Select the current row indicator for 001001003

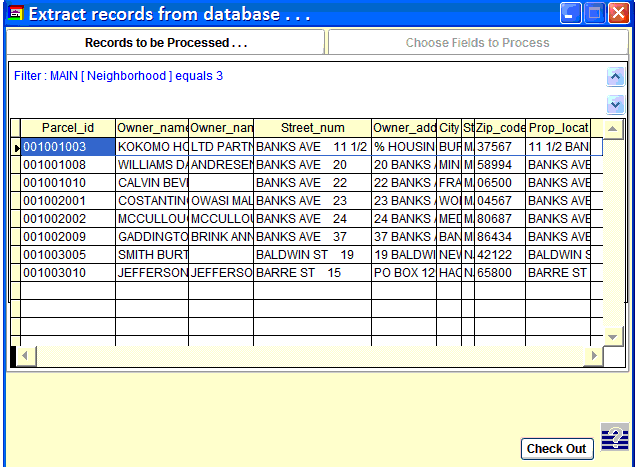pos(16,147)
